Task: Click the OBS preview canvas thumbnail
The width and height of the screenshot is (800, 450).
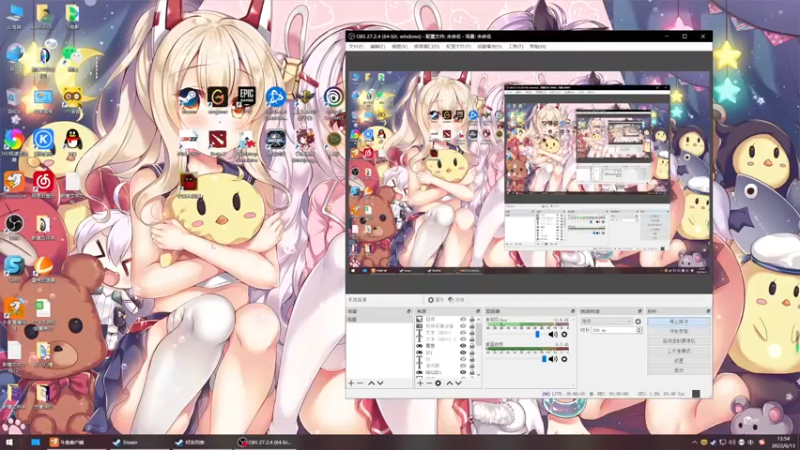Action: coord(529,172)
